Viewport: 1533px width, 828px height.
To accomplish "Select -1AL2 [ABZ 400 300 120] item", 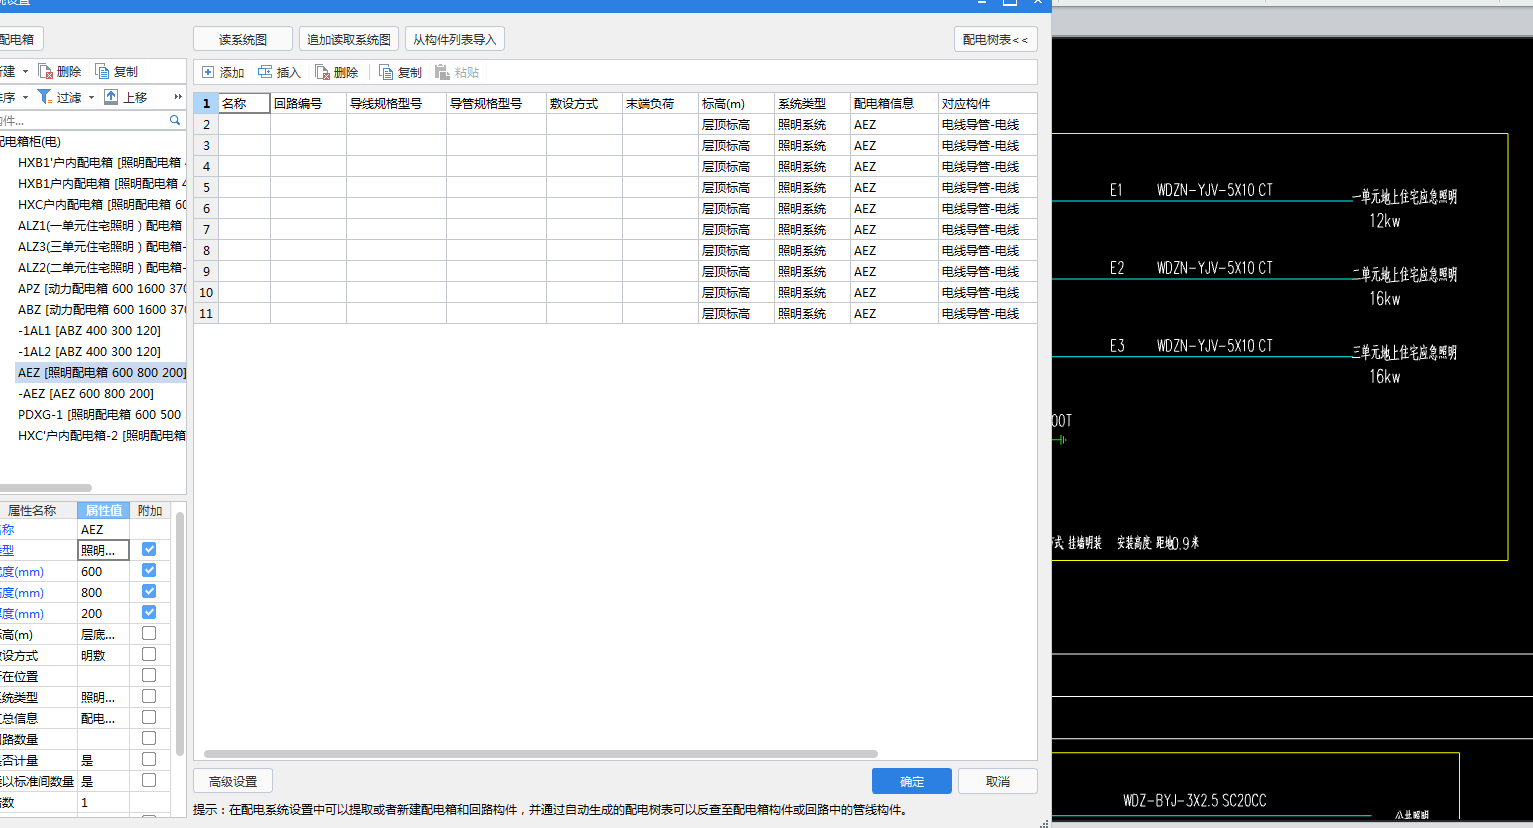I will click(x=89, y=351).
